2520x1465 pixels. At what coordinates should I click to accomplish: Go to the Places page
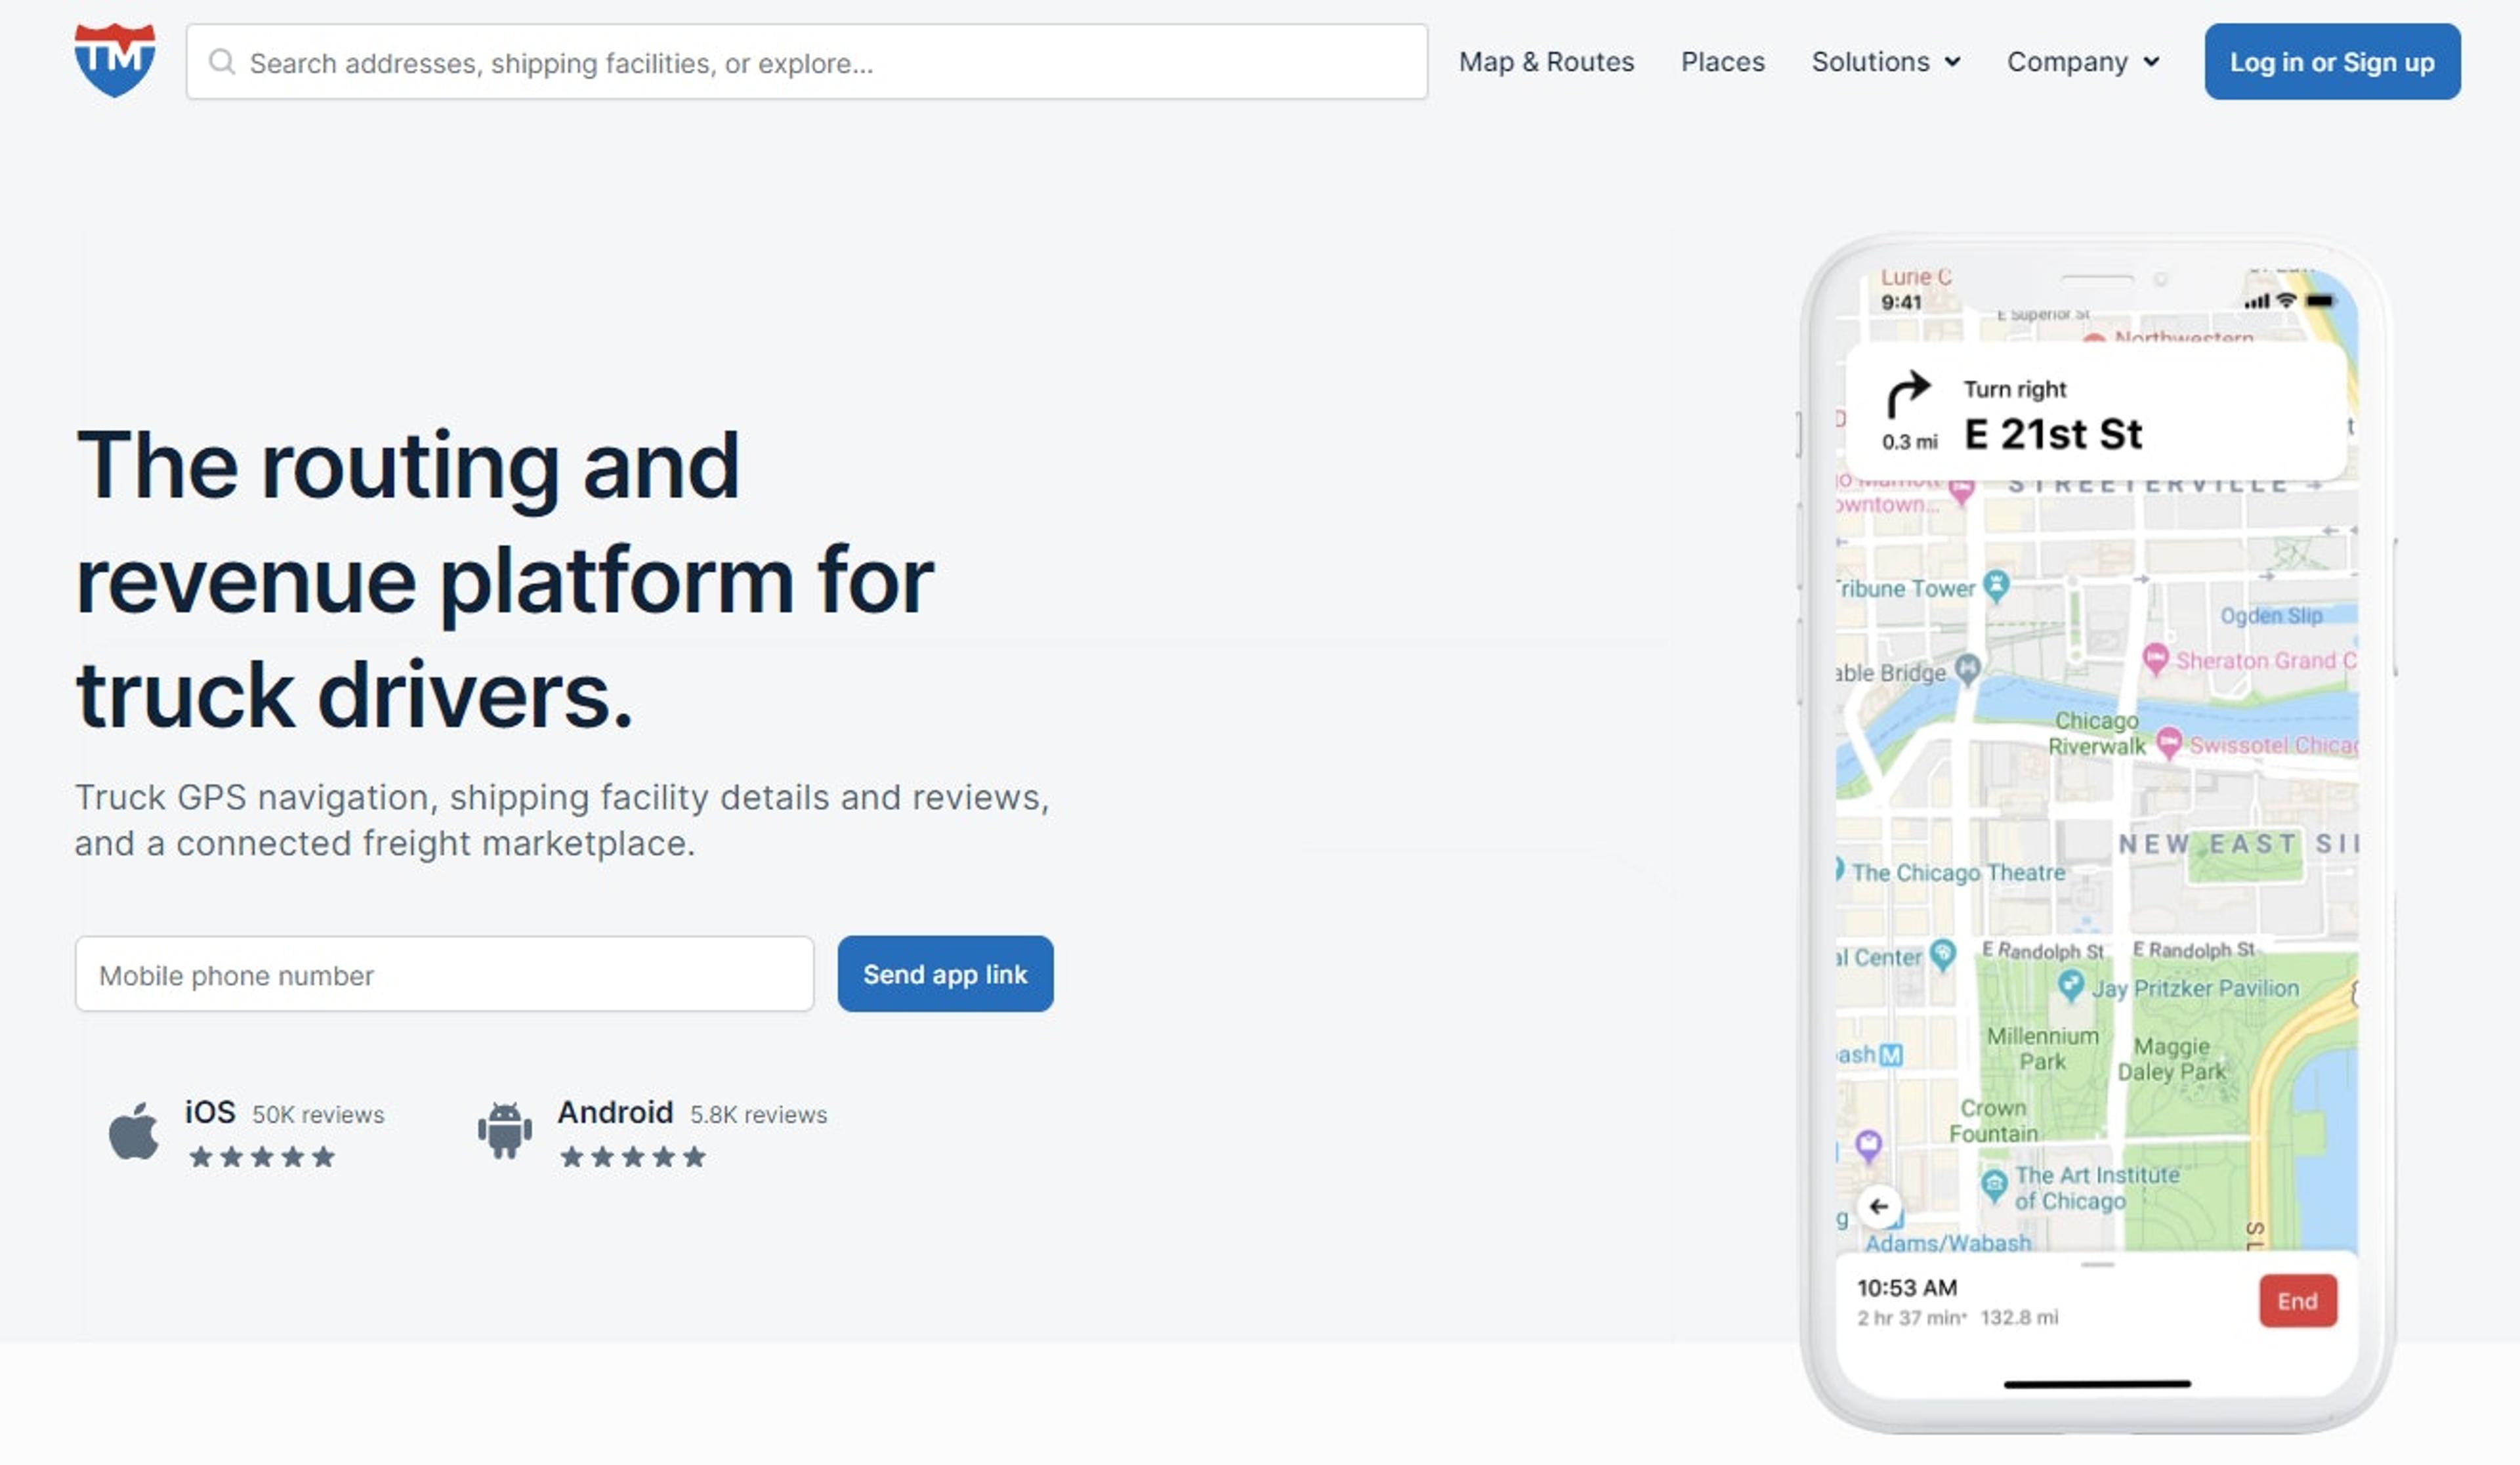(1722, 62)
